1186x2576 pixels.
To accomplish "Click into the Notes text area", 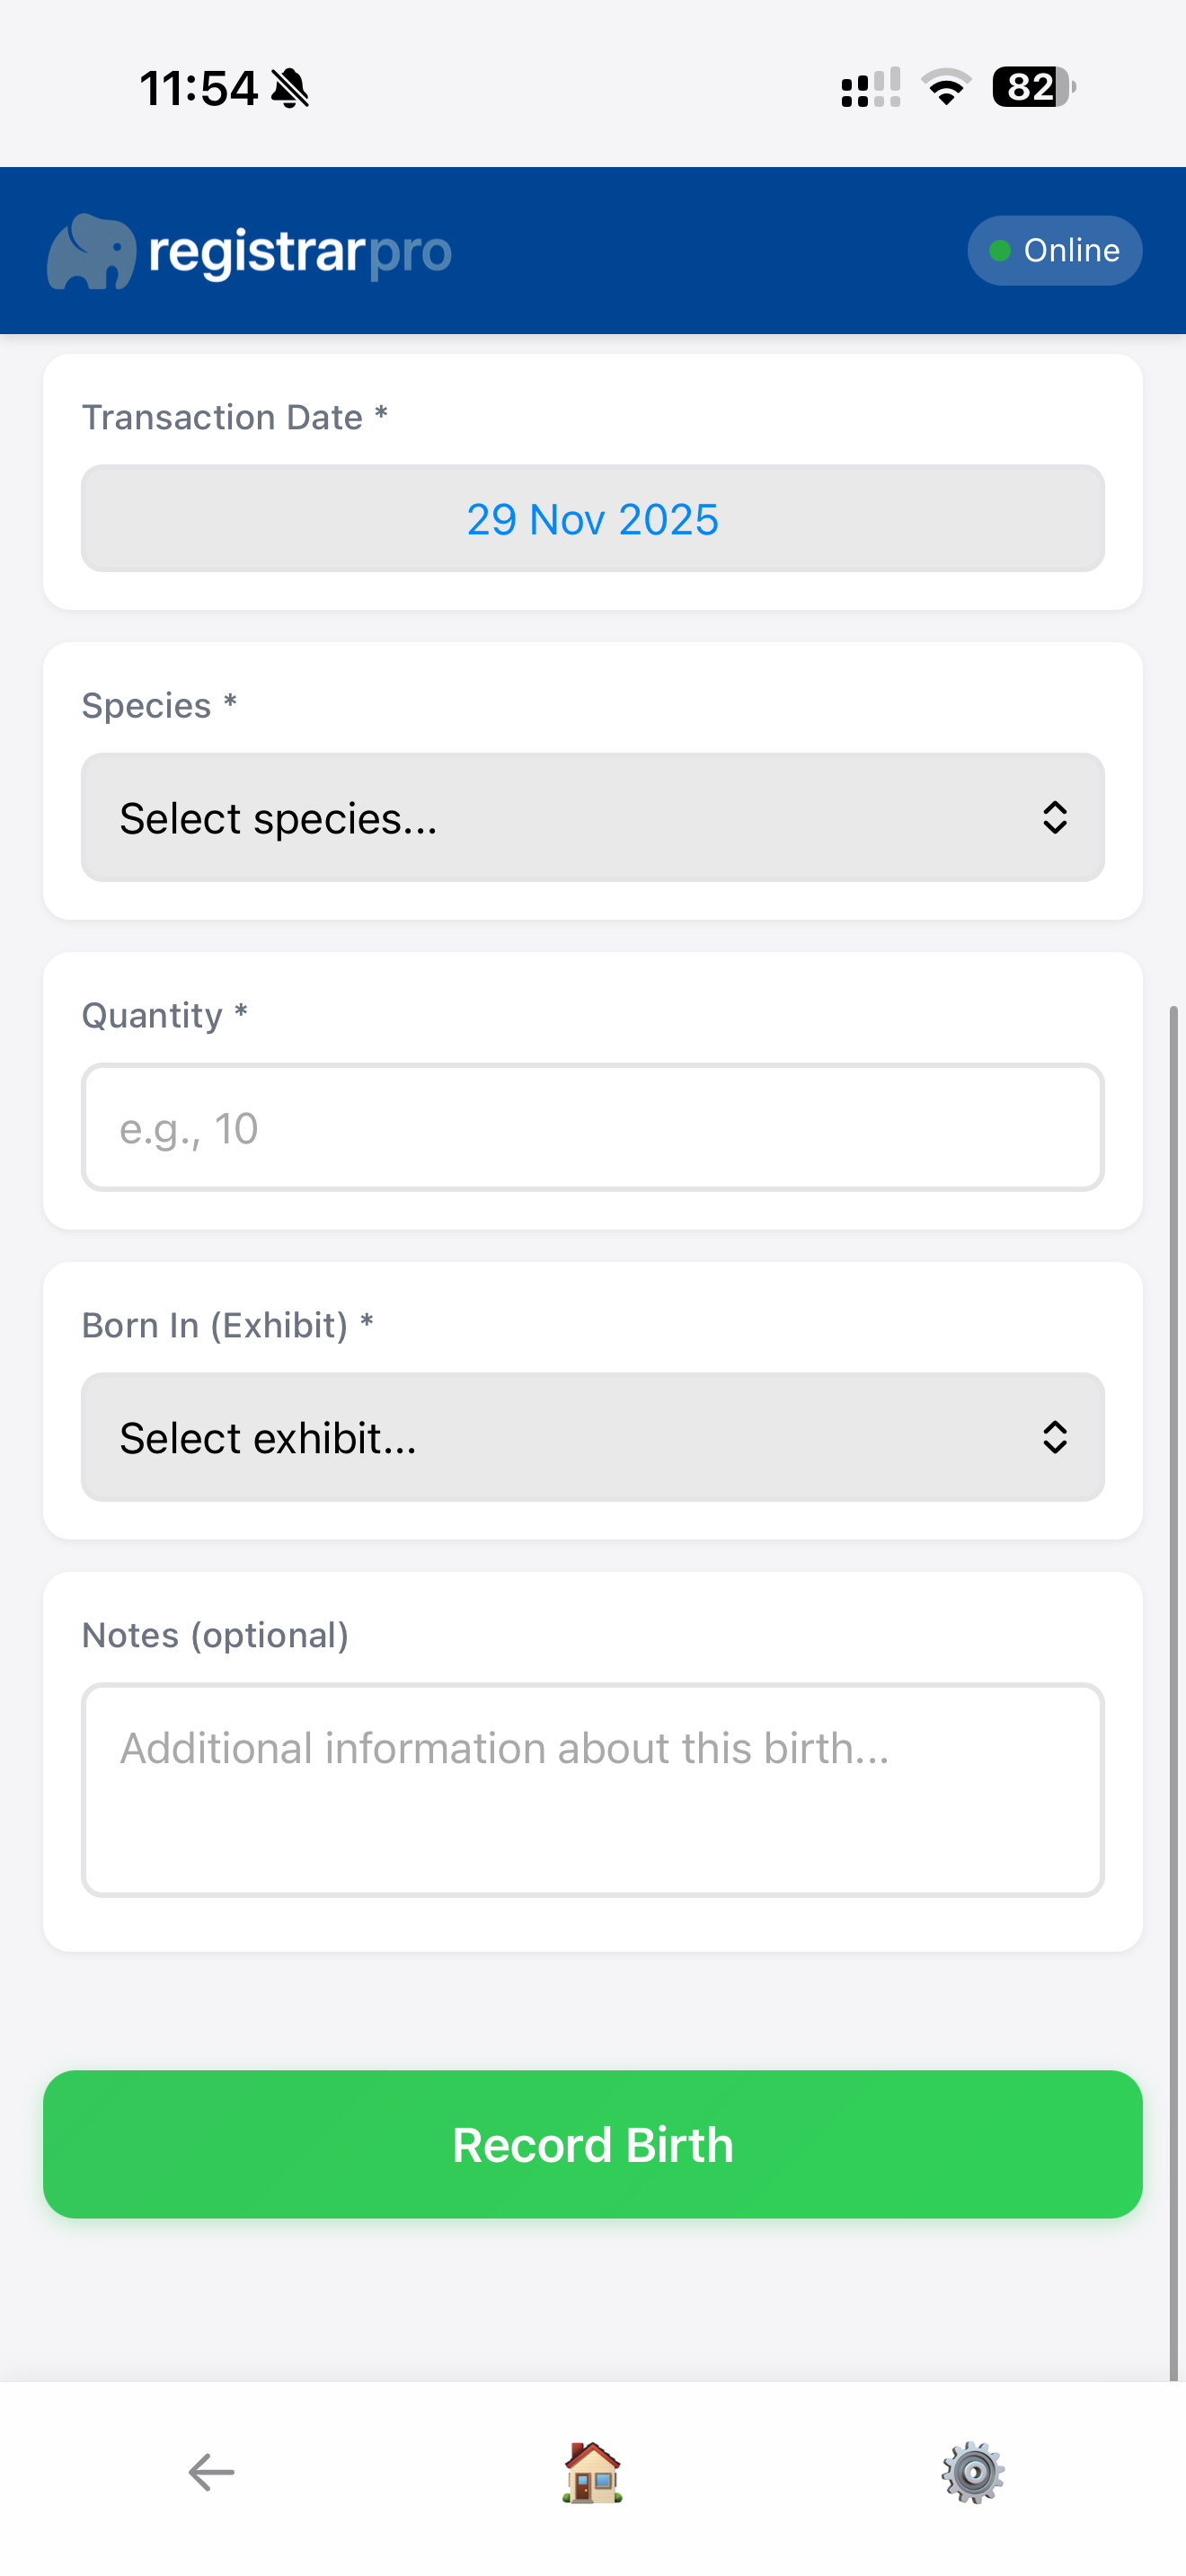I will pyautogui.click(x=592, y=1790).
